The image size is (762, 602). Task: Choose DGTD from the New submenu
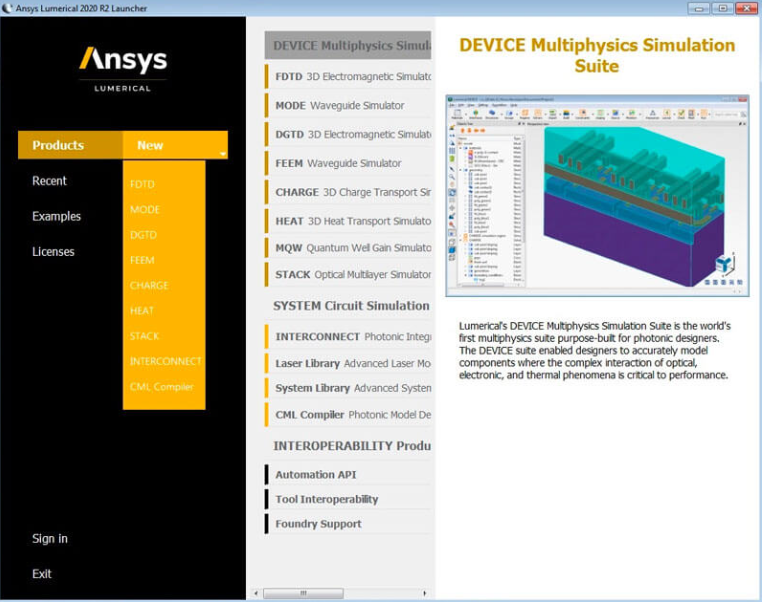pos(143,235)
